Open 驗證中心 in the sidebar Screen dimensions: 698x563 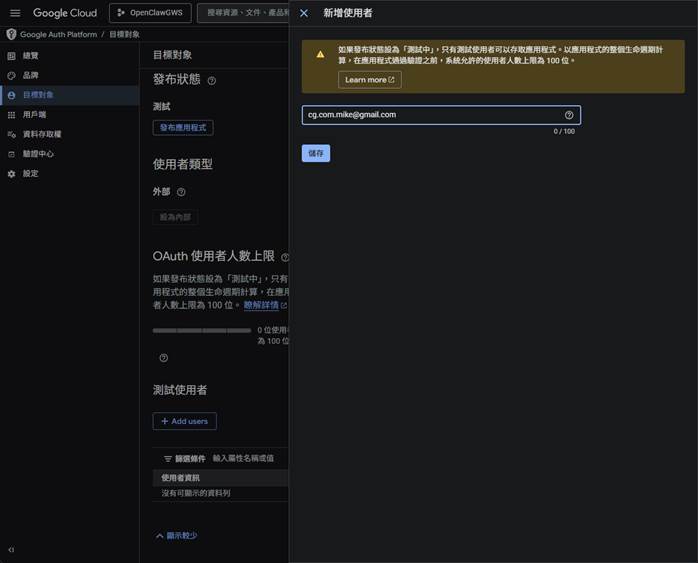(x=38, y=154)
